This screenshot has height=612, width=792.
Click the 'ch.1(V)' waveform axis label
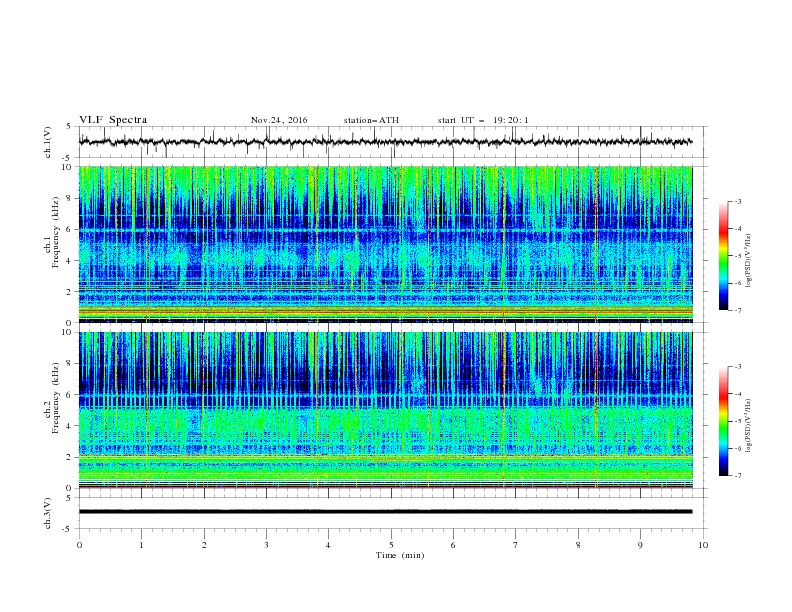(x=48, y=142)
